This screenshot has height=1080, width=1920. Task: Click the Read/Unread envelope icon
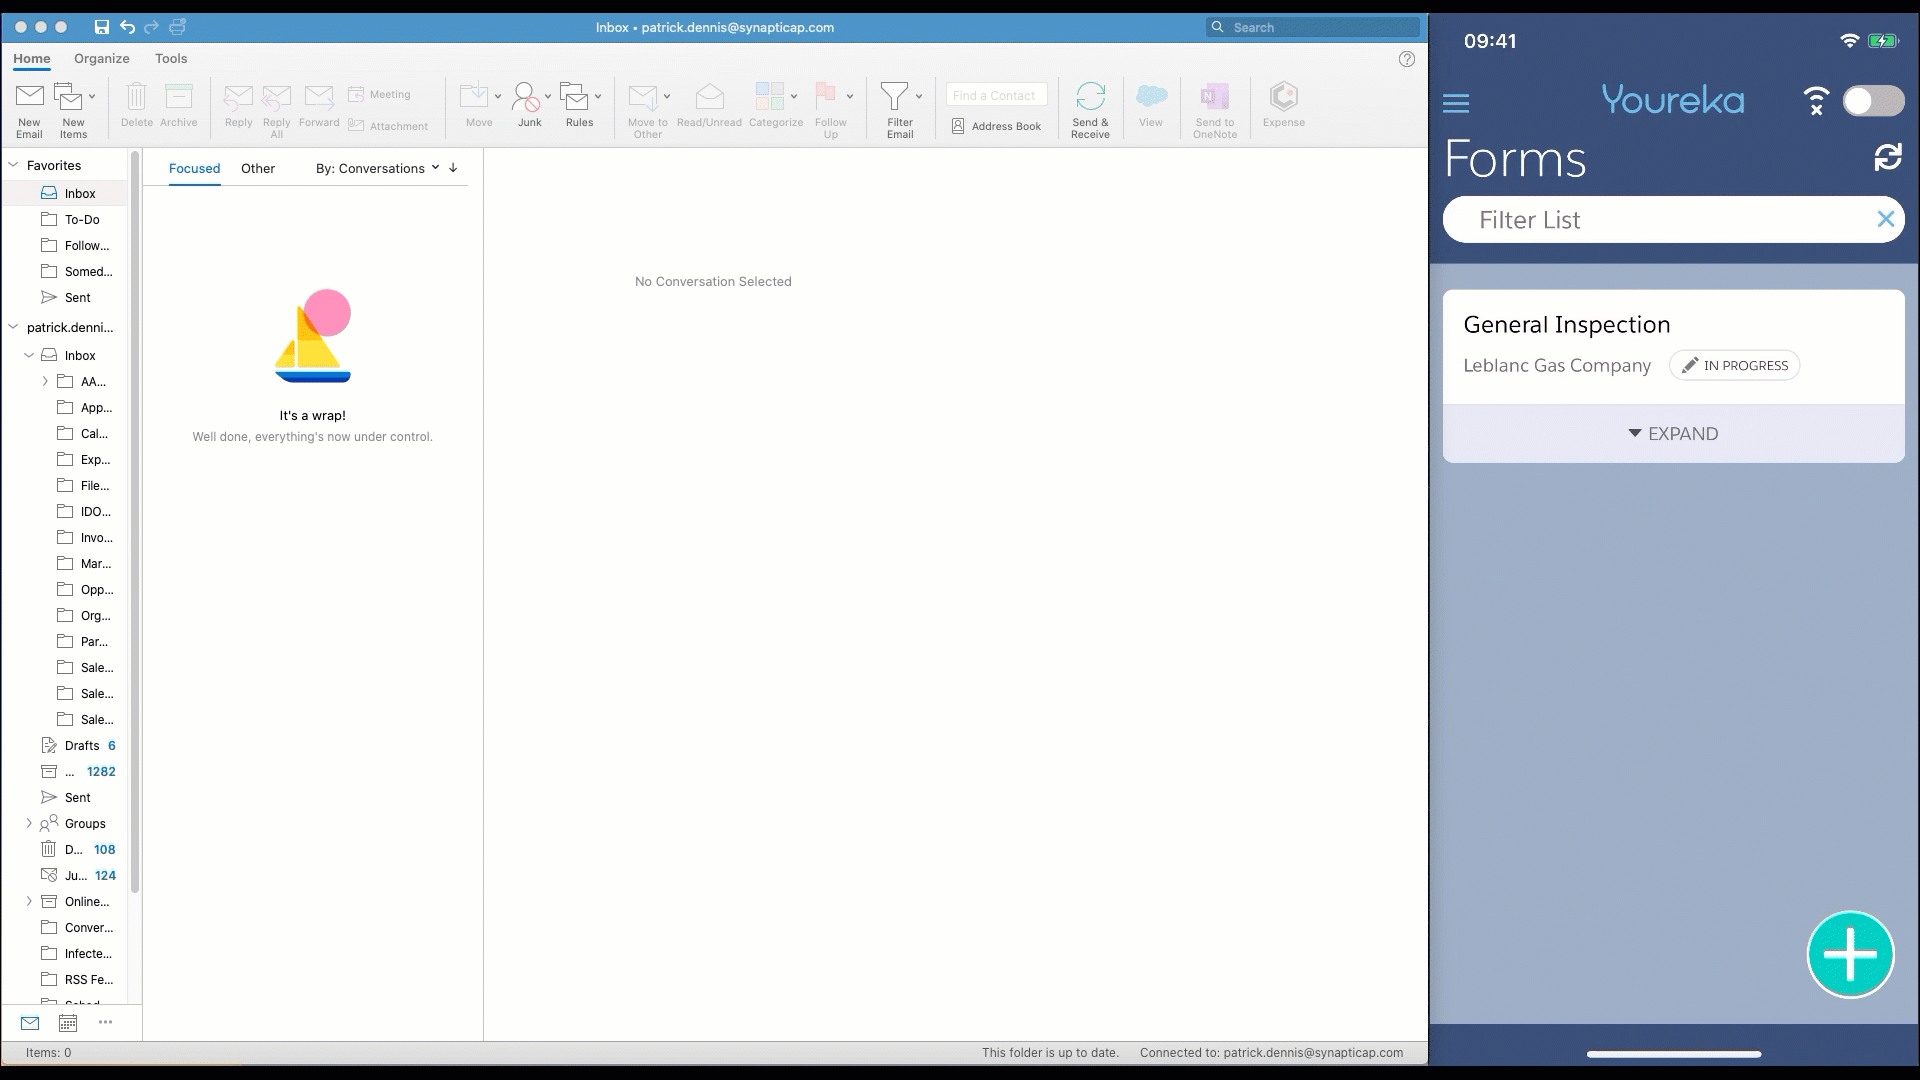coord(709,97)
